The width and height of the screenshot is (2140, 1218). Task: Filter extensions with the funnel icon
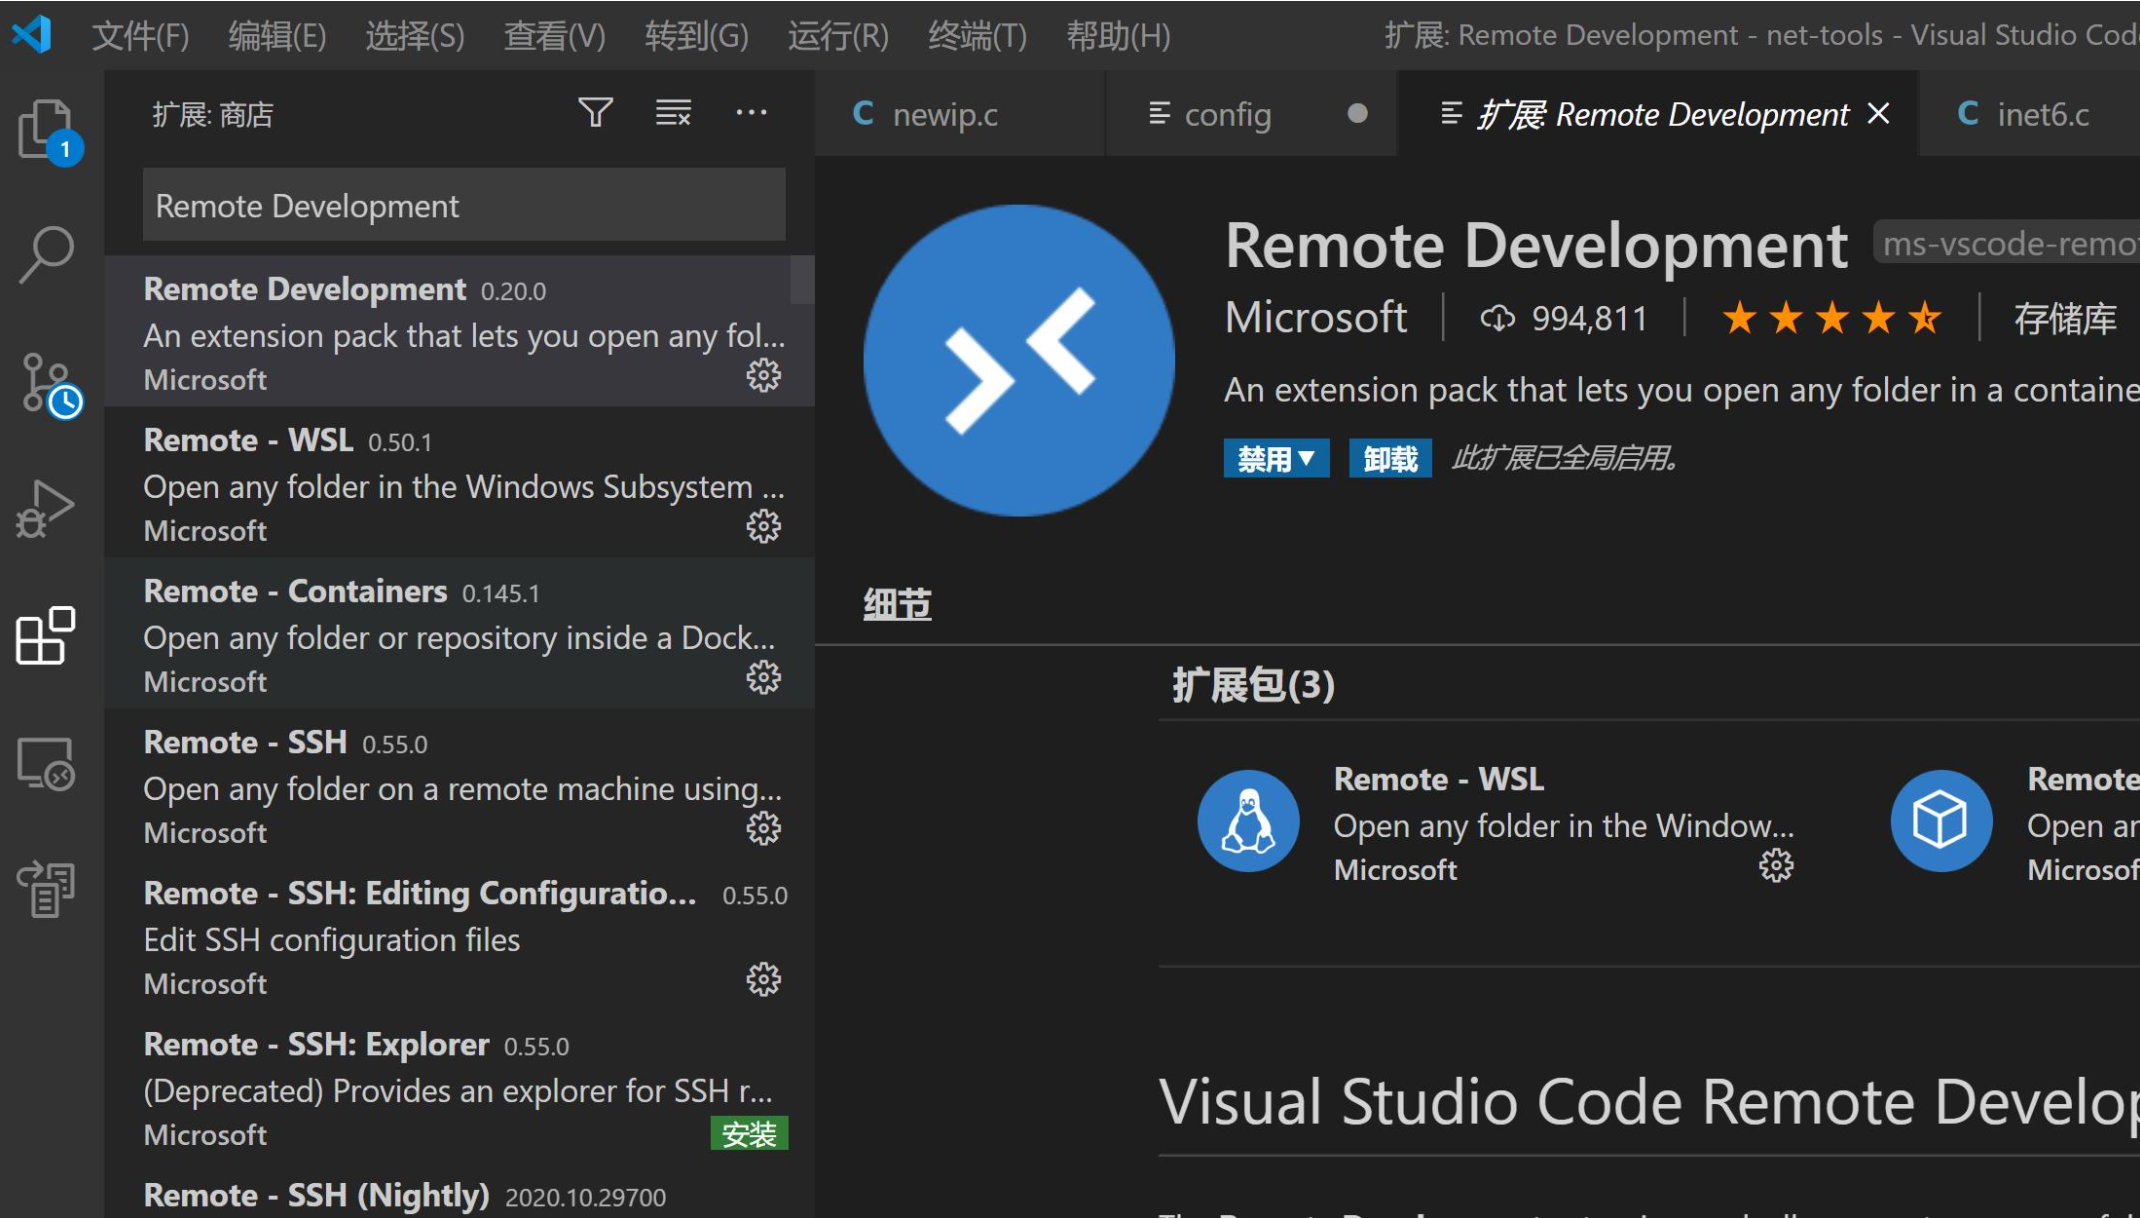click(595, 112)
